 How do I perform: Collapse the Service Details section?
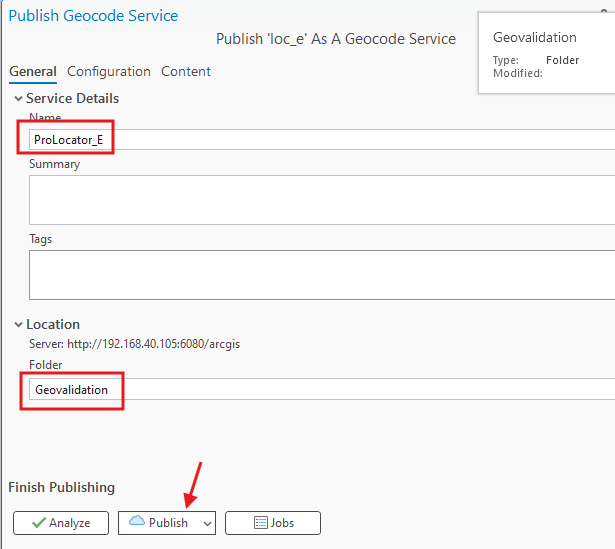18,98
